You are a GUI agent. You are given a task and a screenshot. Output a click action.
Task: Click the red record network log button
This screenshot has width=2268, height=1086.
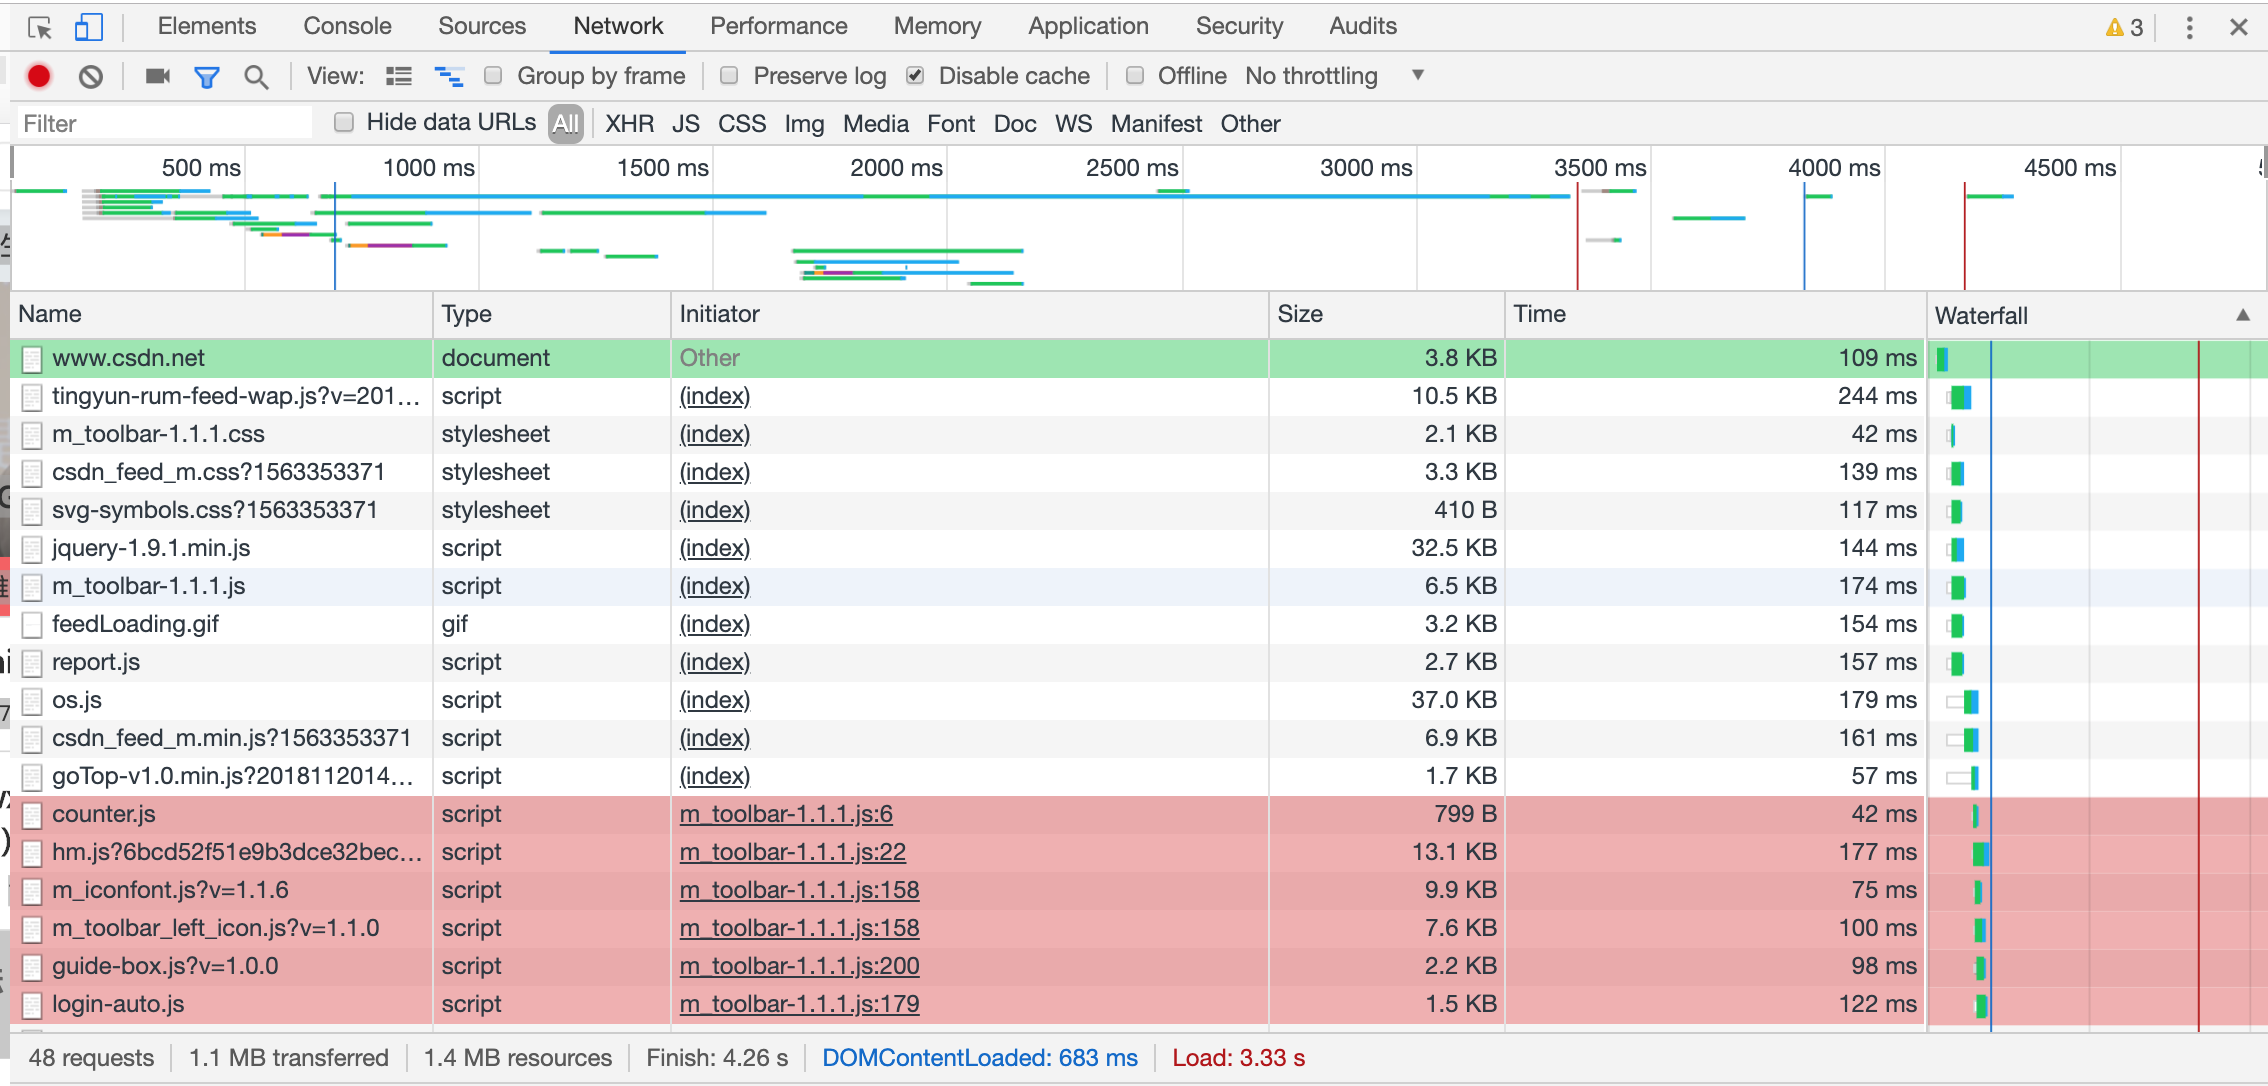tap(39, 76)
